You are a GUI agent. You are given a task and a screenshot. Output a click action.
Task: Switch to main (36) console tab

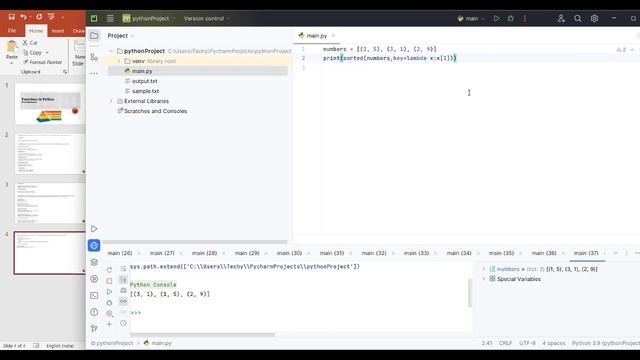[x=544, y=253]
